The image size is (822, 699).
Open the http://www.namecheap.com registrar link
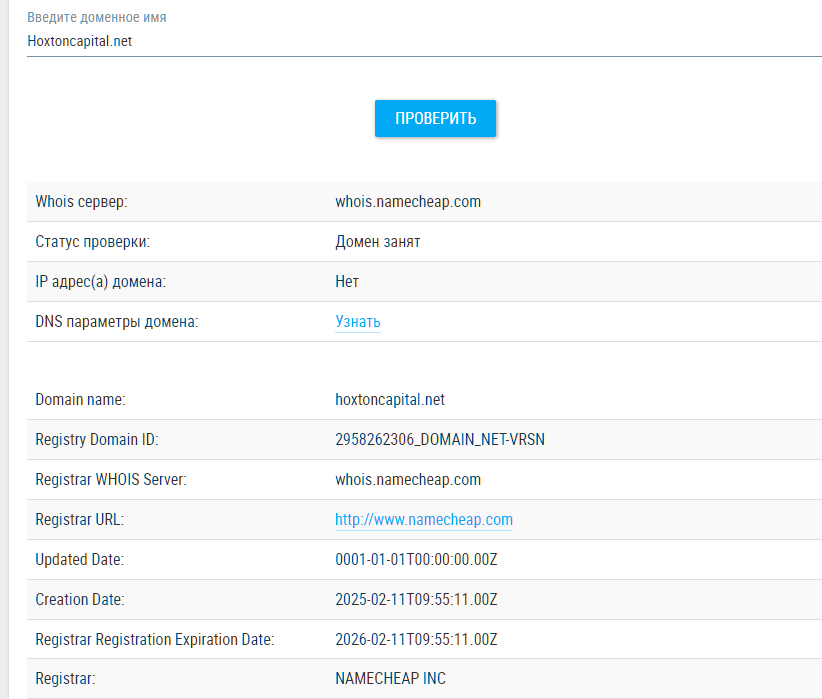click(x=424, y=520)
